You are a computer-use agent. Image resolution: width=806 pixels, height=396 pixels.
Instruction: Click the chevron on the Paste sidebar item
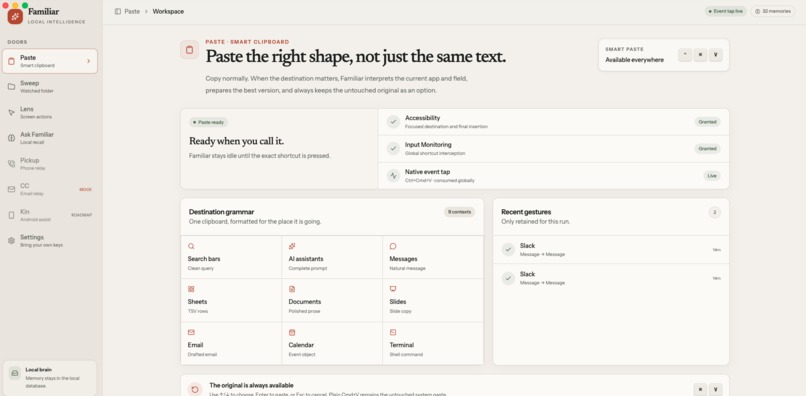pyautogui.click(x=88, y=61)
